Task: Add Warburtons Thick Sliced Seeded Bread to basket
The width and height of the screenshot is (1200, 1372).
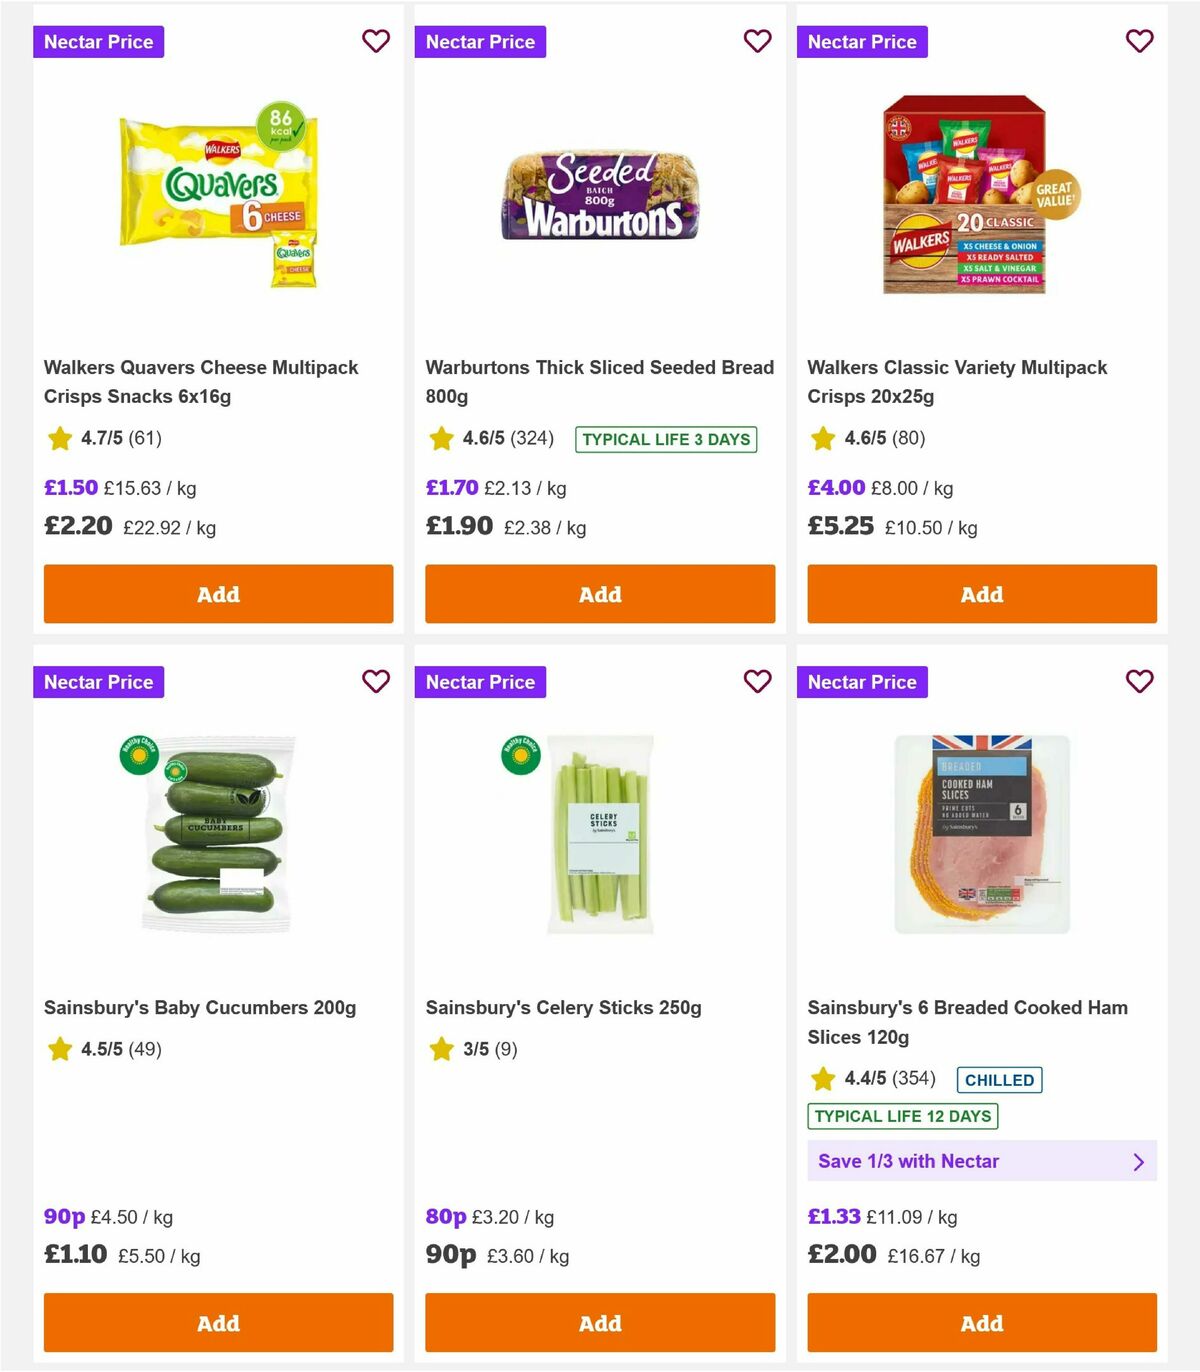Action: [599, 594]
